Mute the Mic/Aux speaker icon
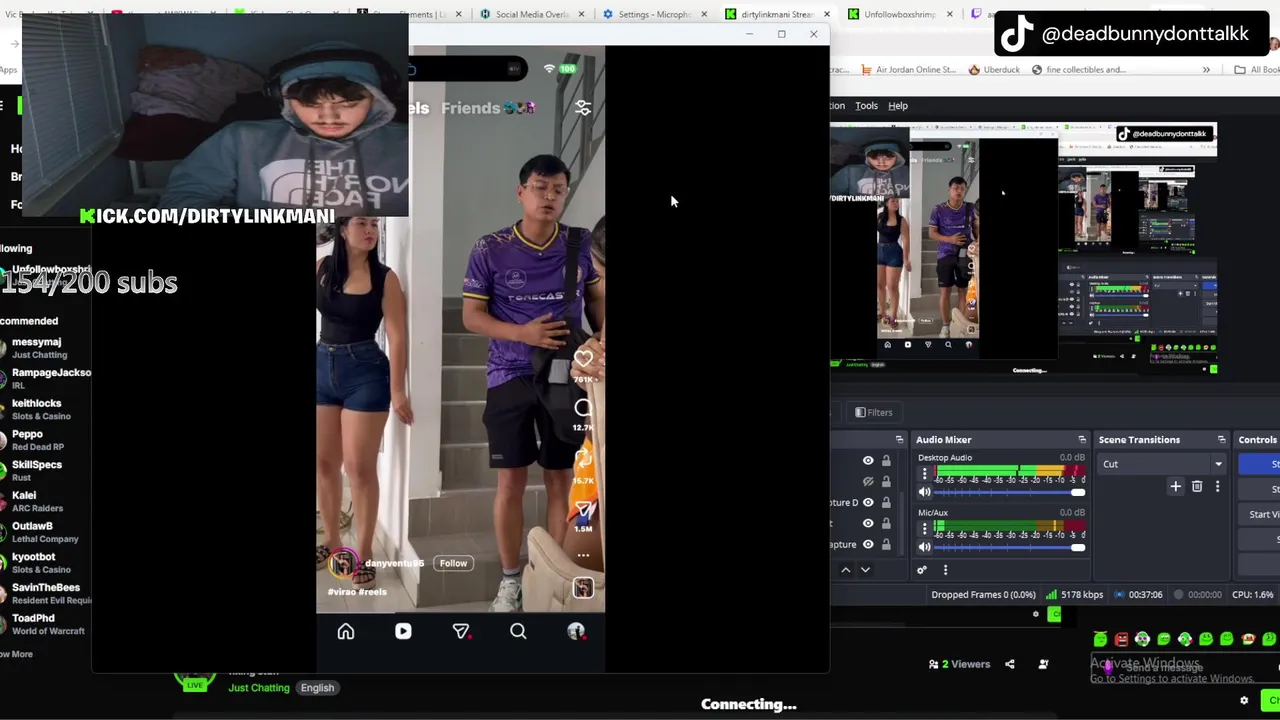The width and height of the screenshot is (1280, 720). point(924,546)
